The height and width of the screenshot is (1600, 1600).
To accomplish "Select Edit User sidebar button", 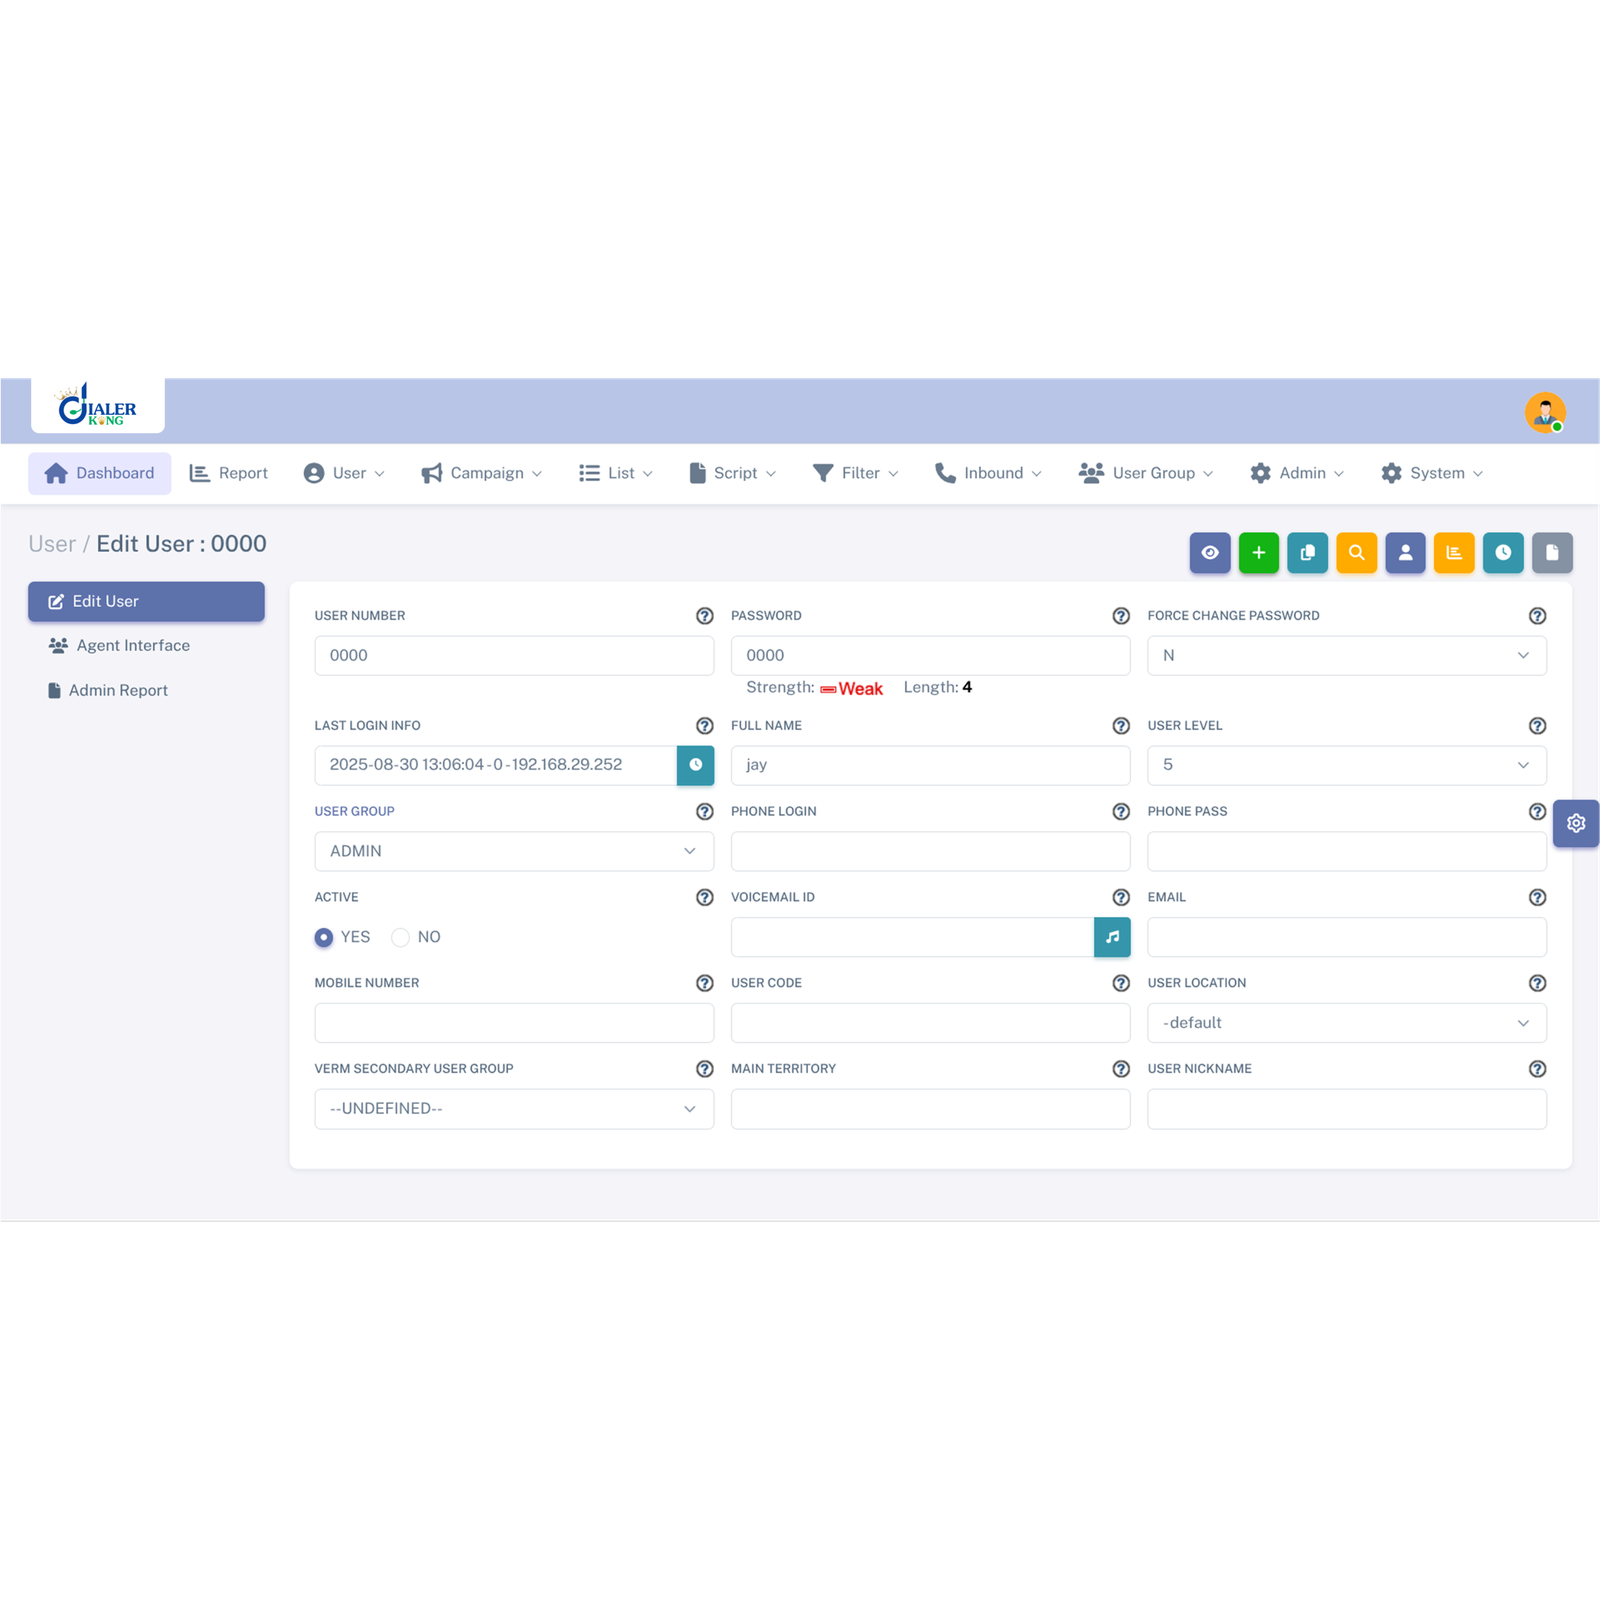I will point(146,601).
